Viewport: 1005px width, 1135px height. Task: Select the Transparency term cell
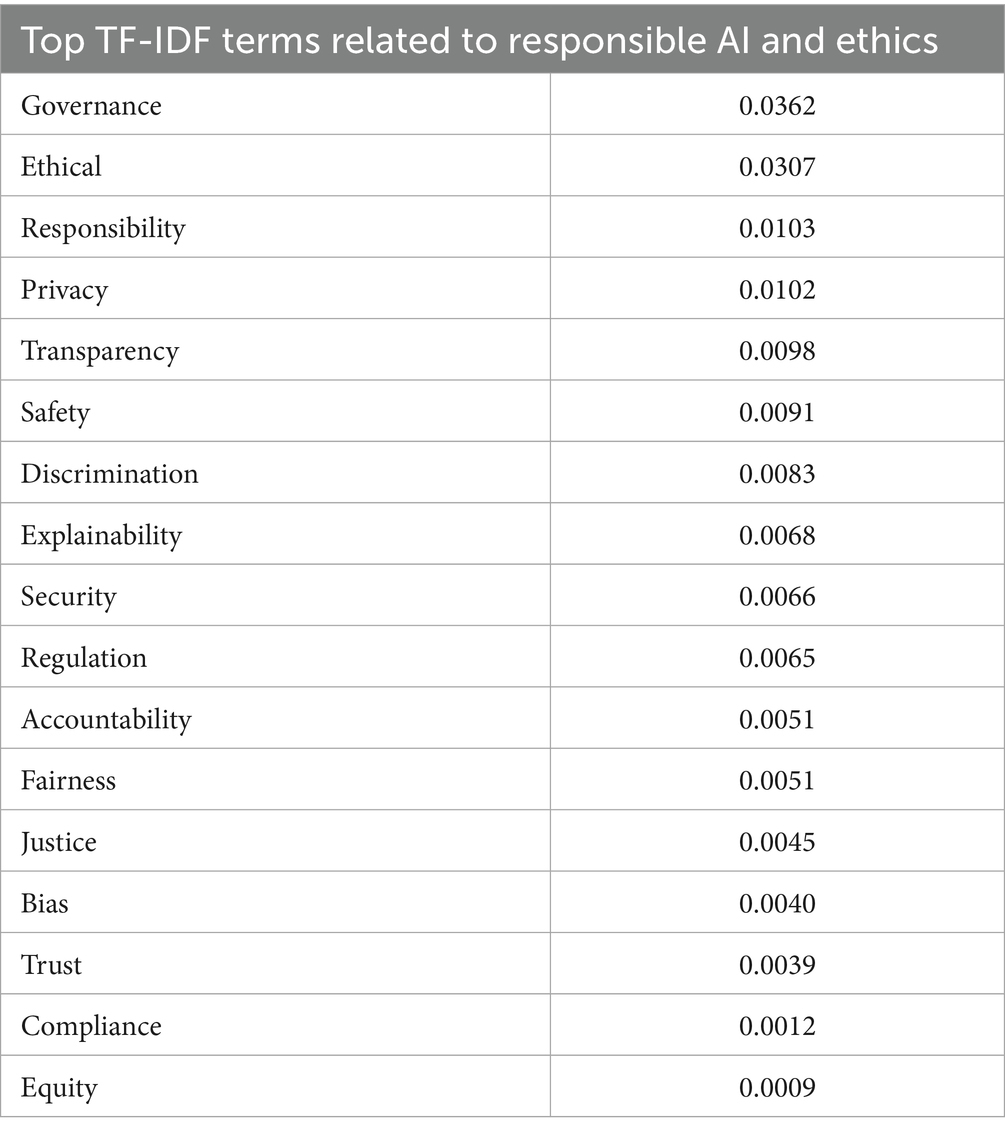click(100, 351)
